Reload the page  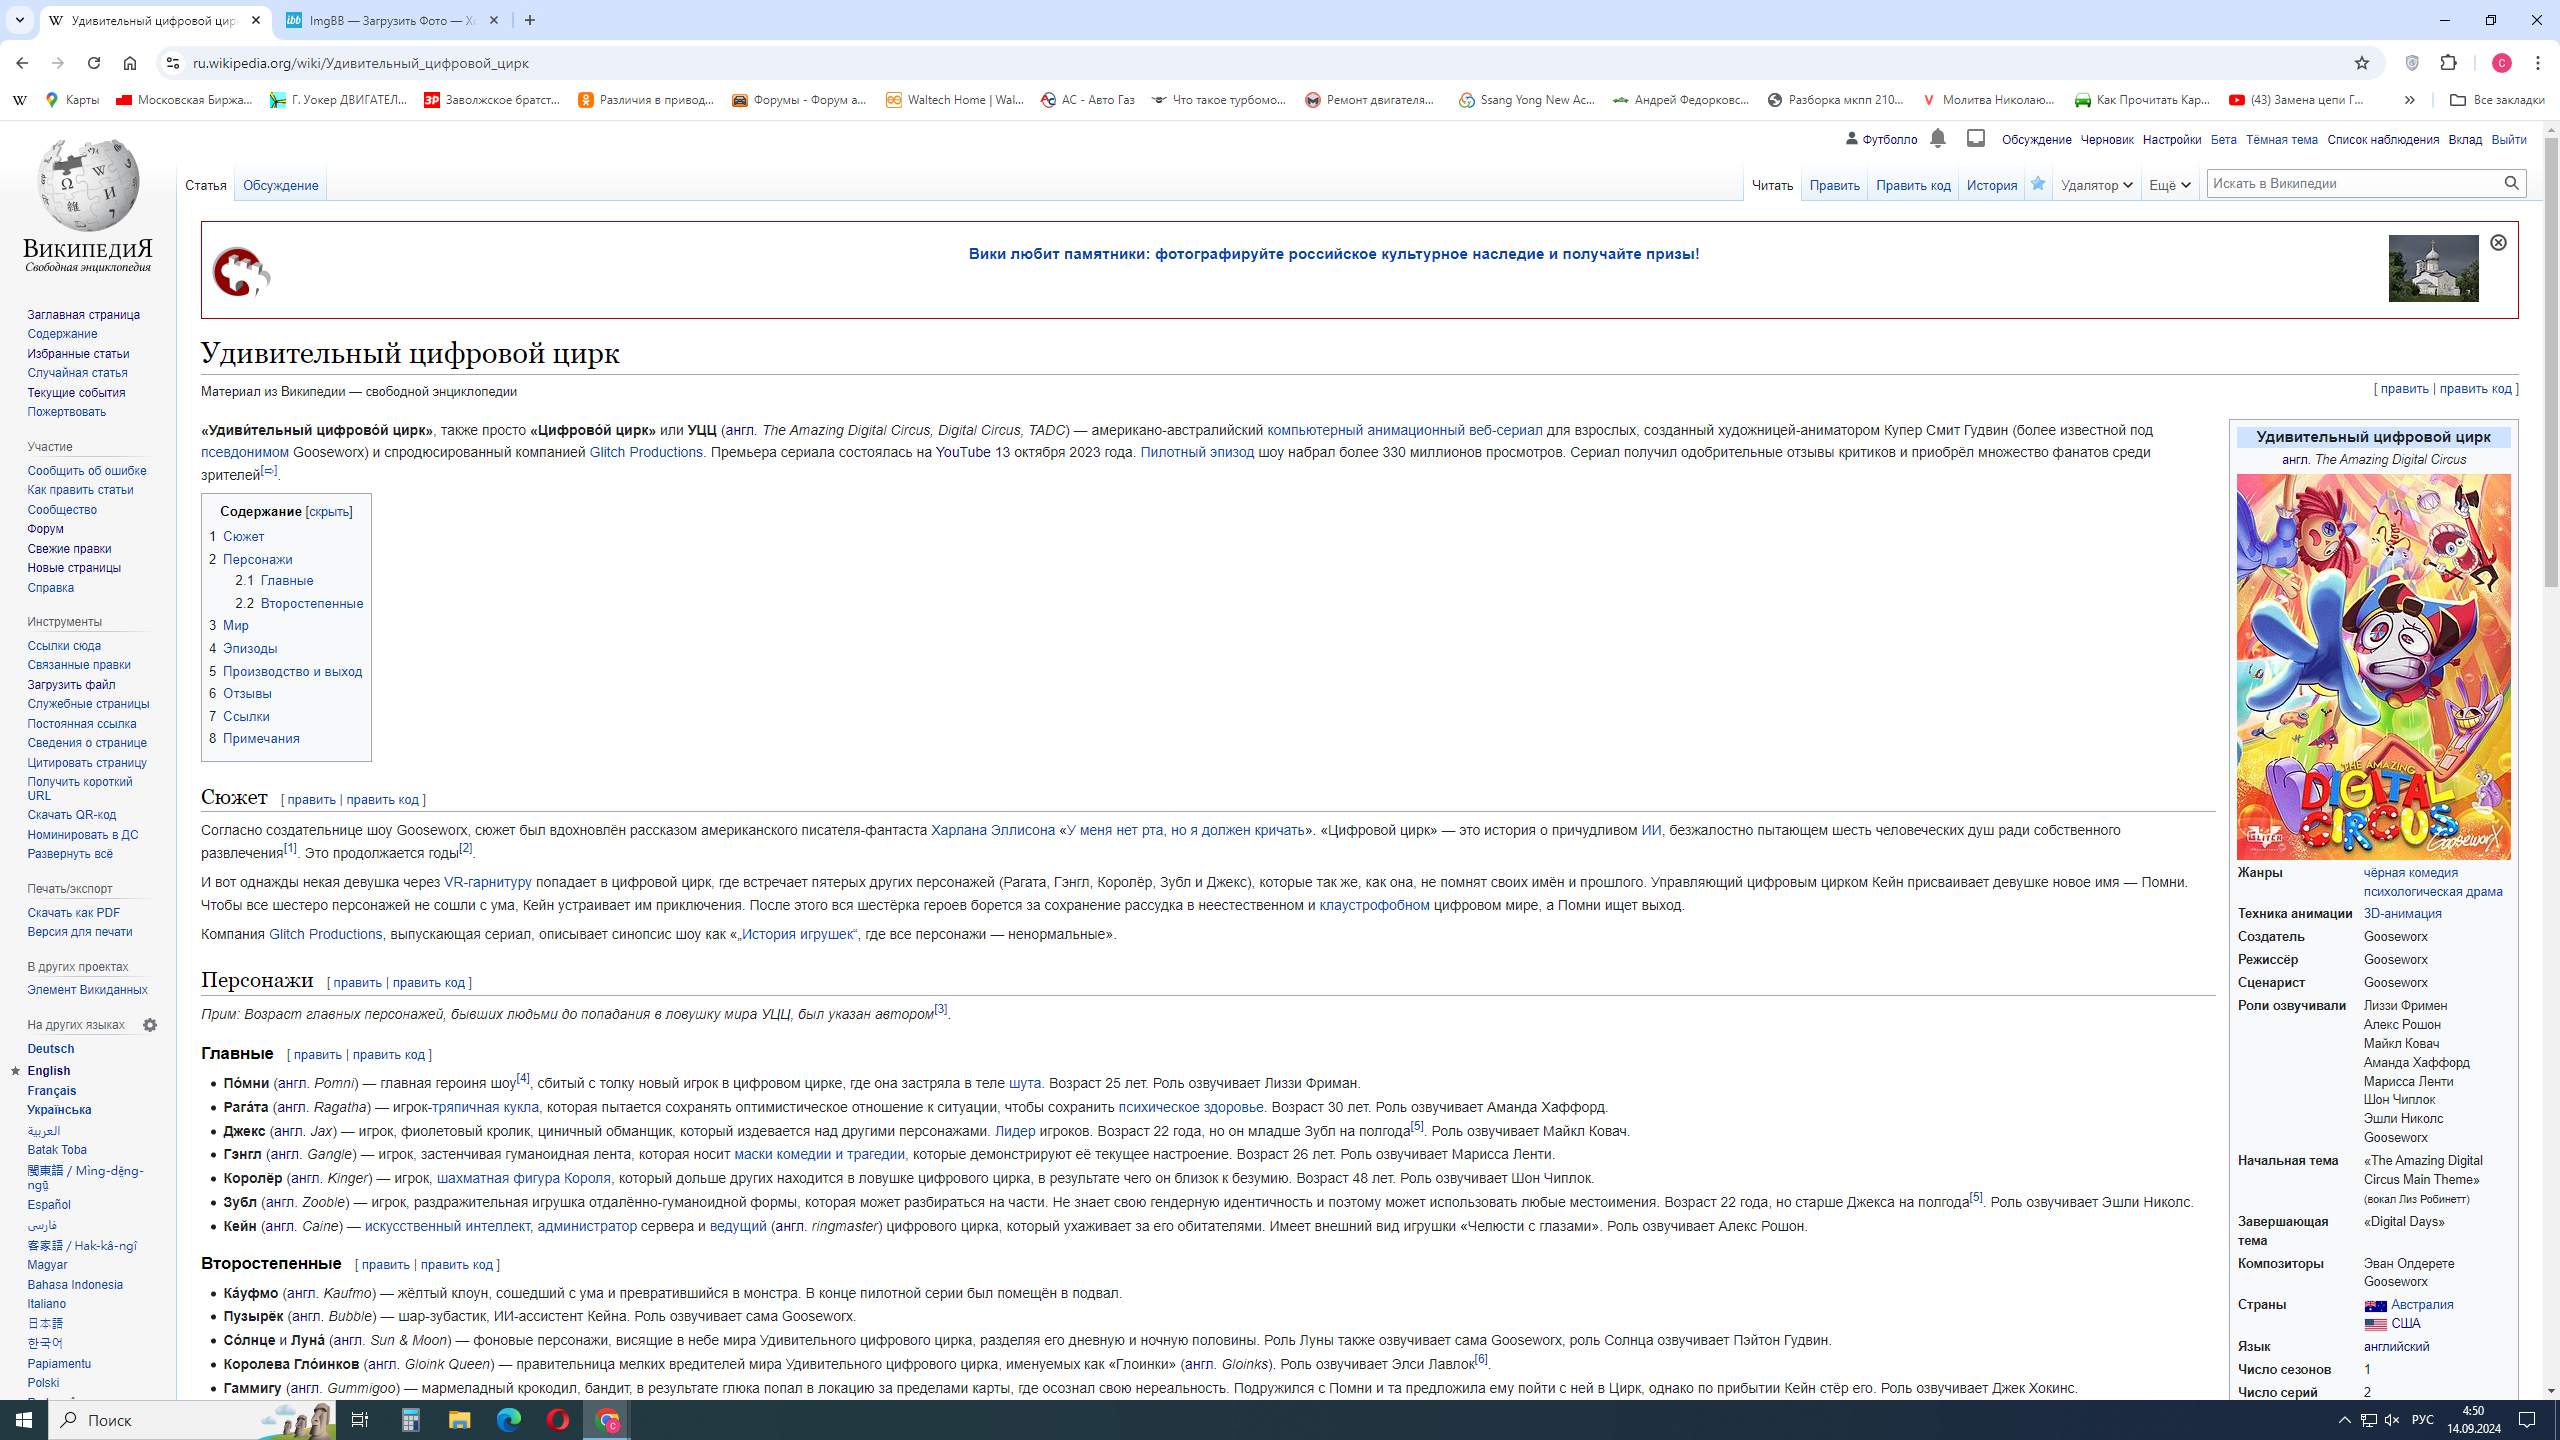(x=94, y=63)
